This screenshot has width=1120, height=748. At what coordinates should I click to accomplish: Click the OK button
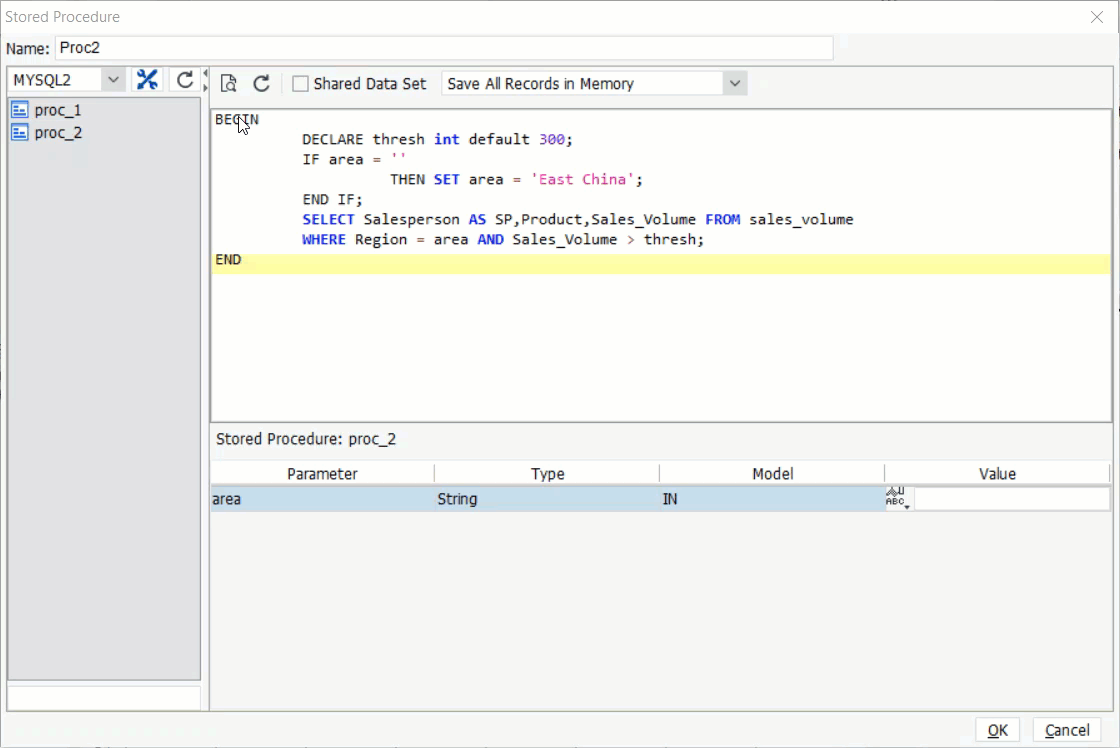tap(997, 730)
